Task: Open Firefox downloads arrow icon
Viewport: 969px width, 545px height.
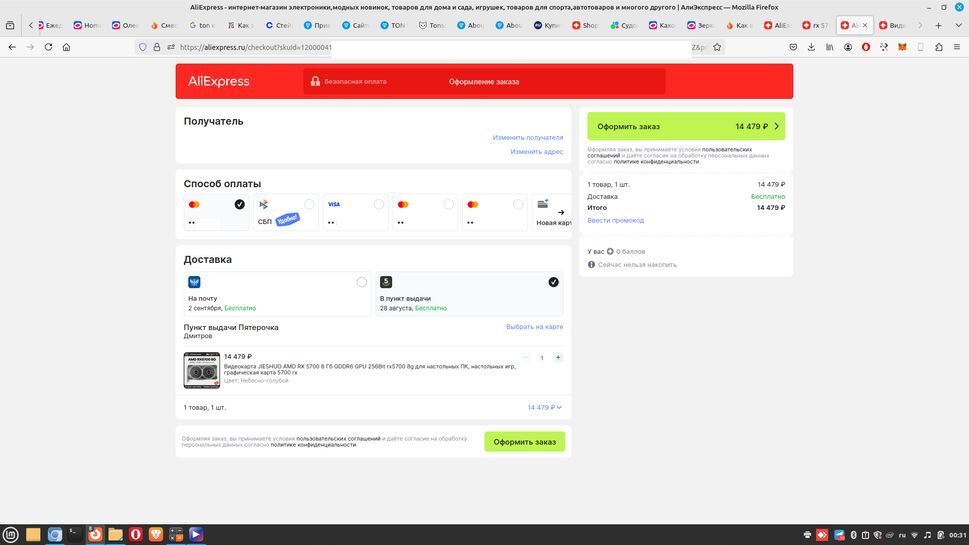Action: pos(811,47)
